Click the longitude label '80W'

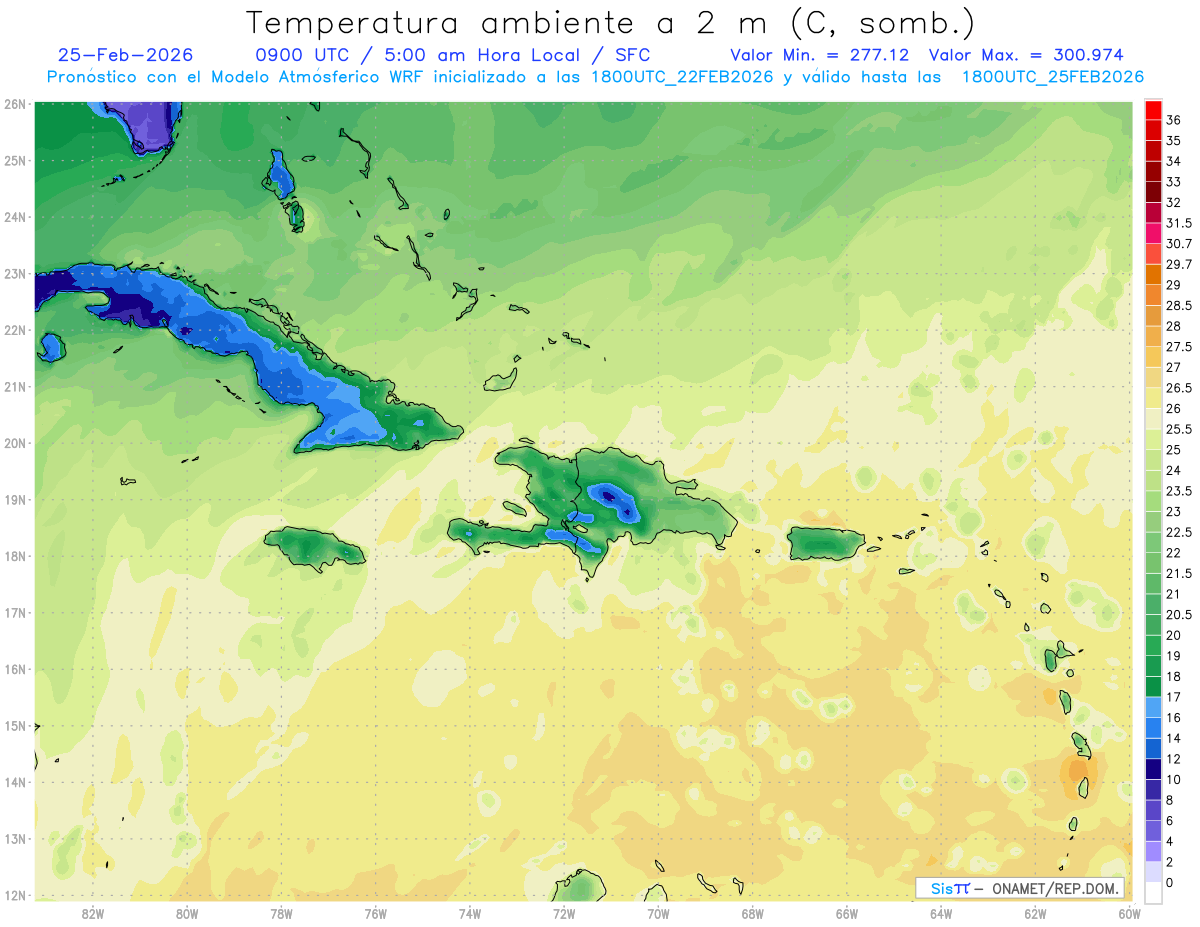187,913
